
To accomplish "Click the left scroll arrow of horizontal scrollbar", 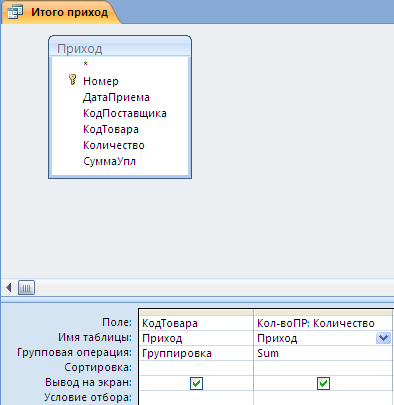I will click(x=9, y=287).
